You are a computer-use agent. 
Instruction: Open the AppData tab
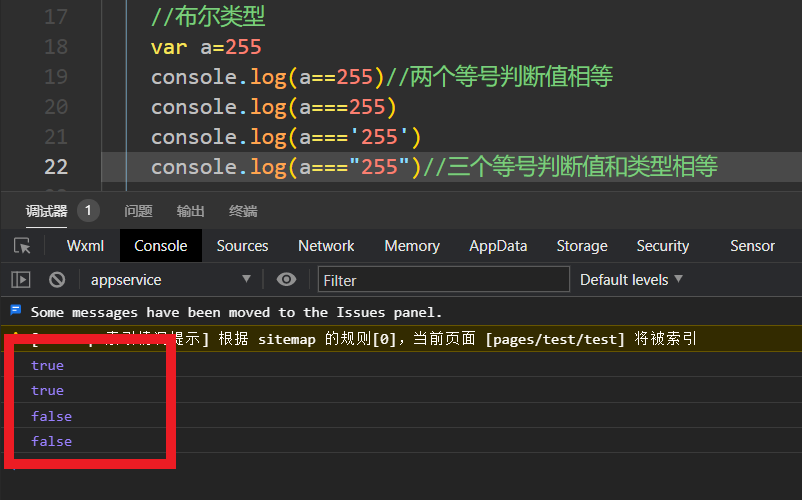click(498, 246)
